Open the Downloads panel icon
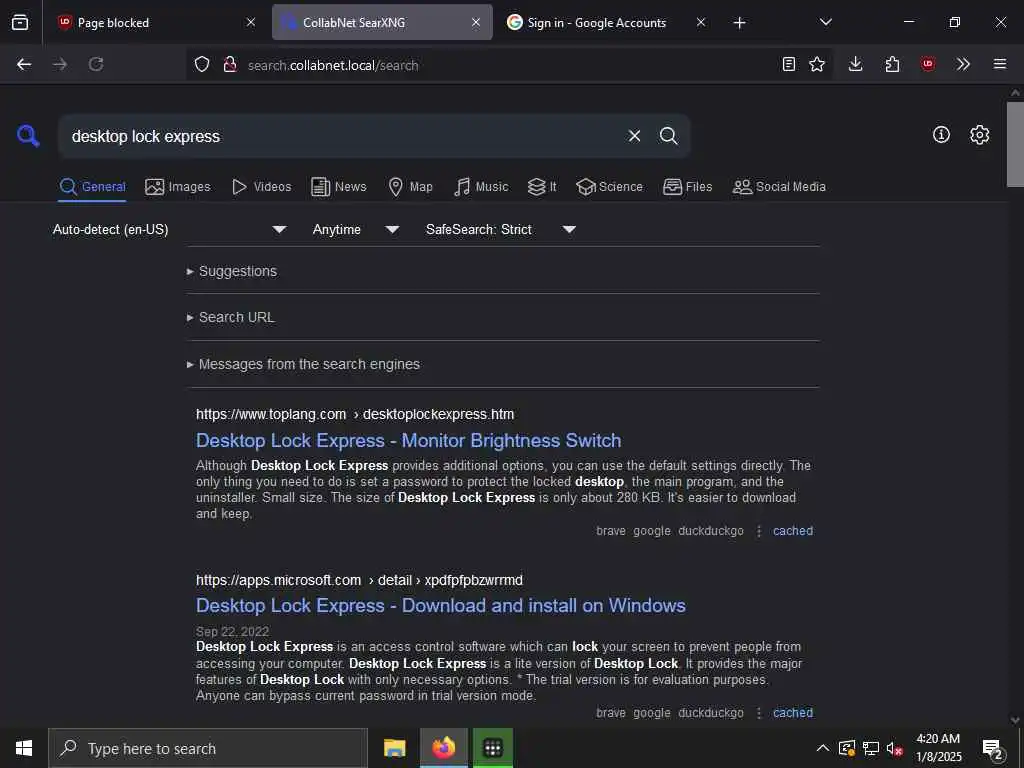Viewport: 1024px width, 768px height. [x=856, y=64]
